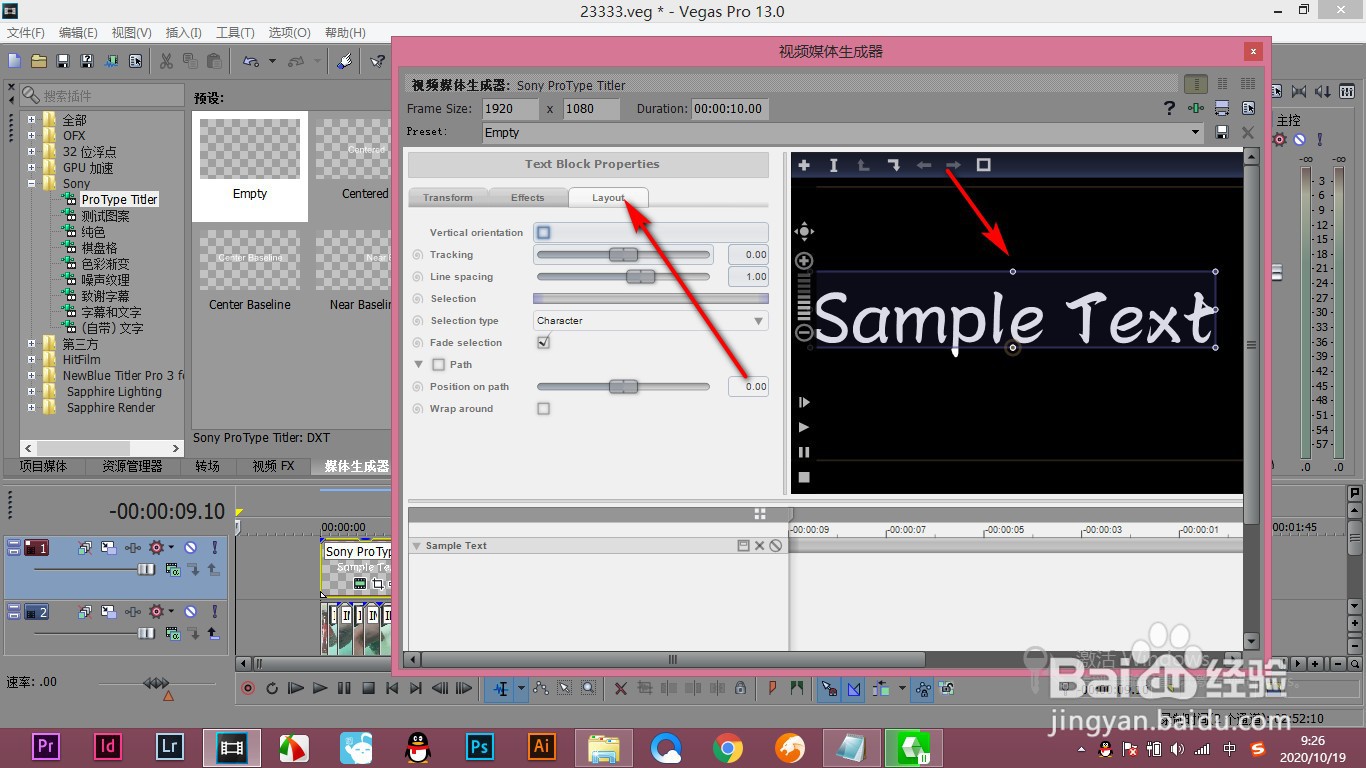Open the Undo history dropdown arrow
Image resolution: width=1366 pixels, height=768 pixels.
[272, 61]
